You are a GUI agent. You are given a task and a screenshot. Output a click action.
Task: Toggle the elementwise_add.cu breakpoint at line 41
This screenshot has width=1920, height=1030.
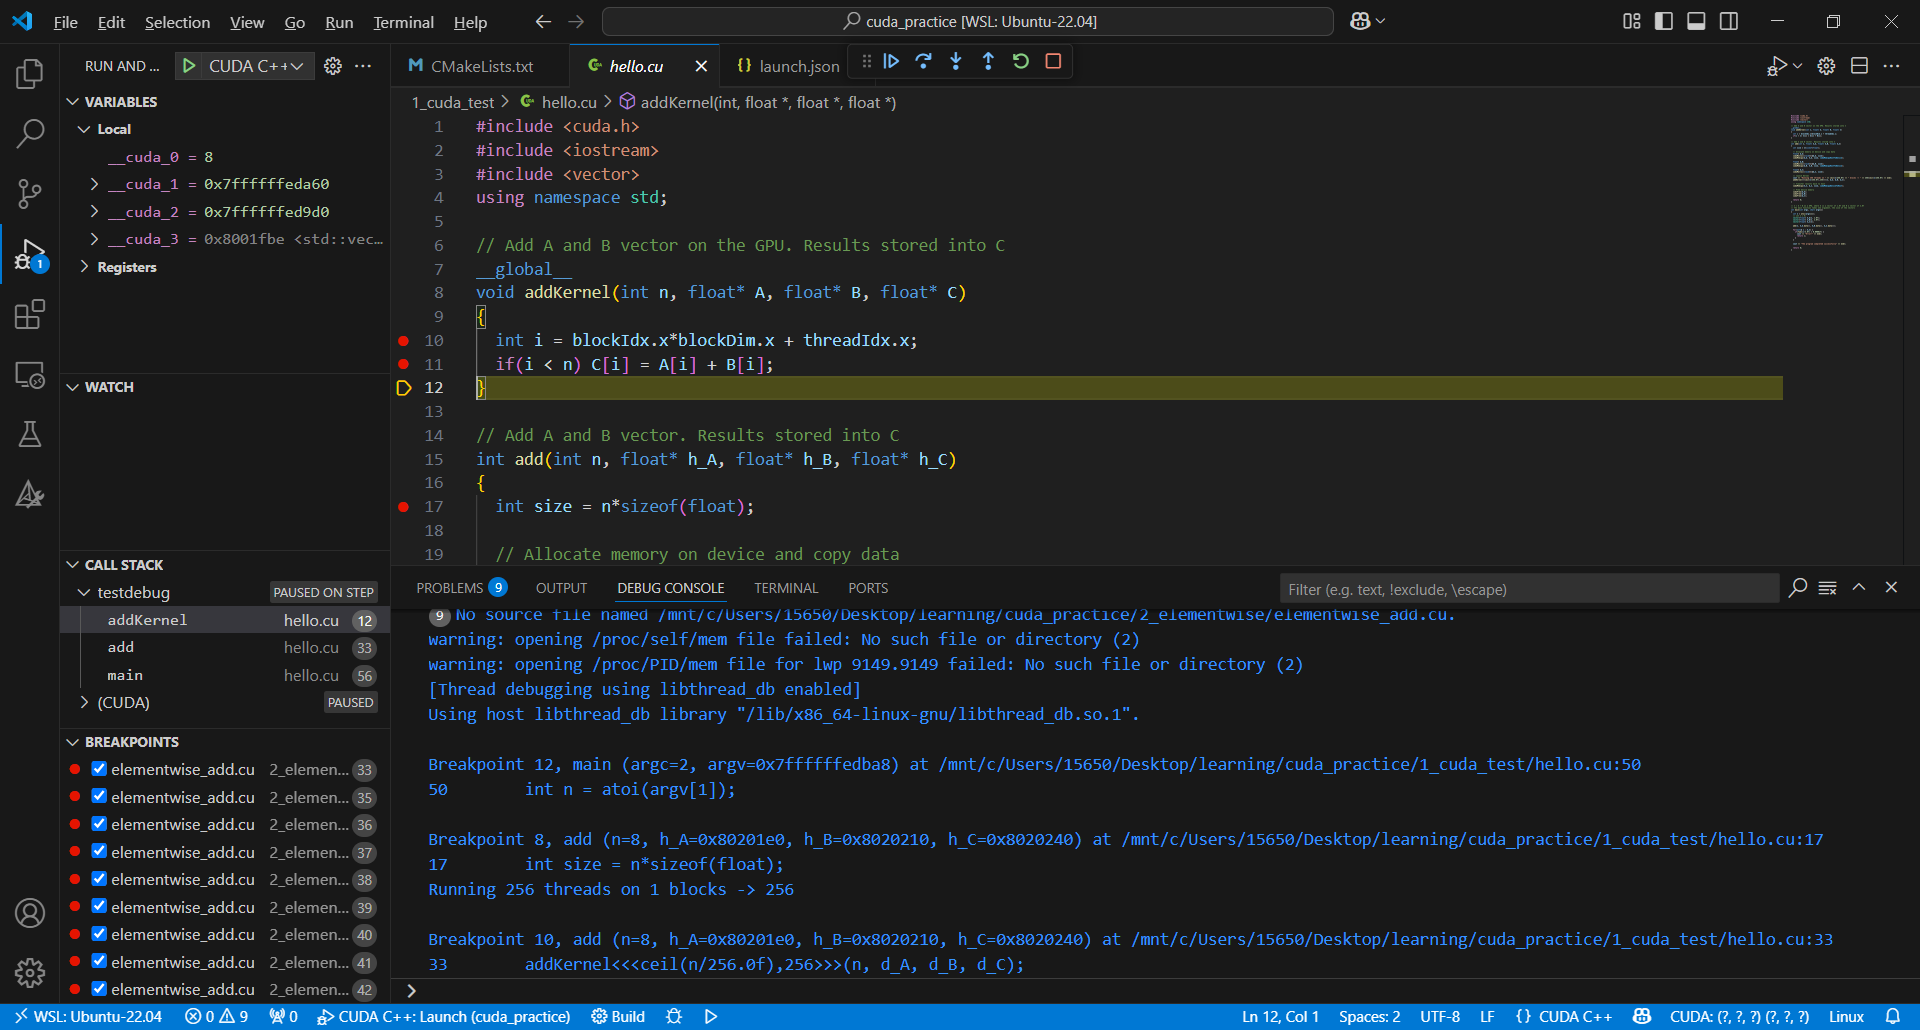click(99, 962)
